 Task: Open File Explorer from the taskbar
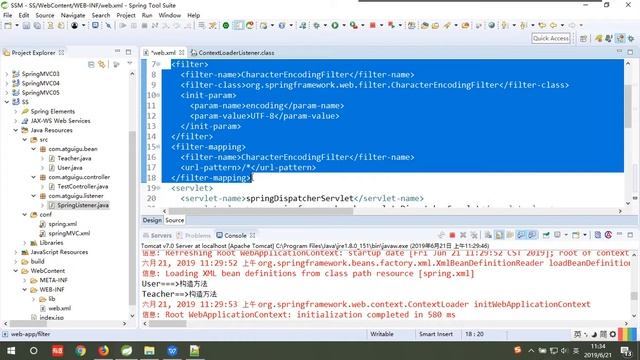[x=149, y=351]
